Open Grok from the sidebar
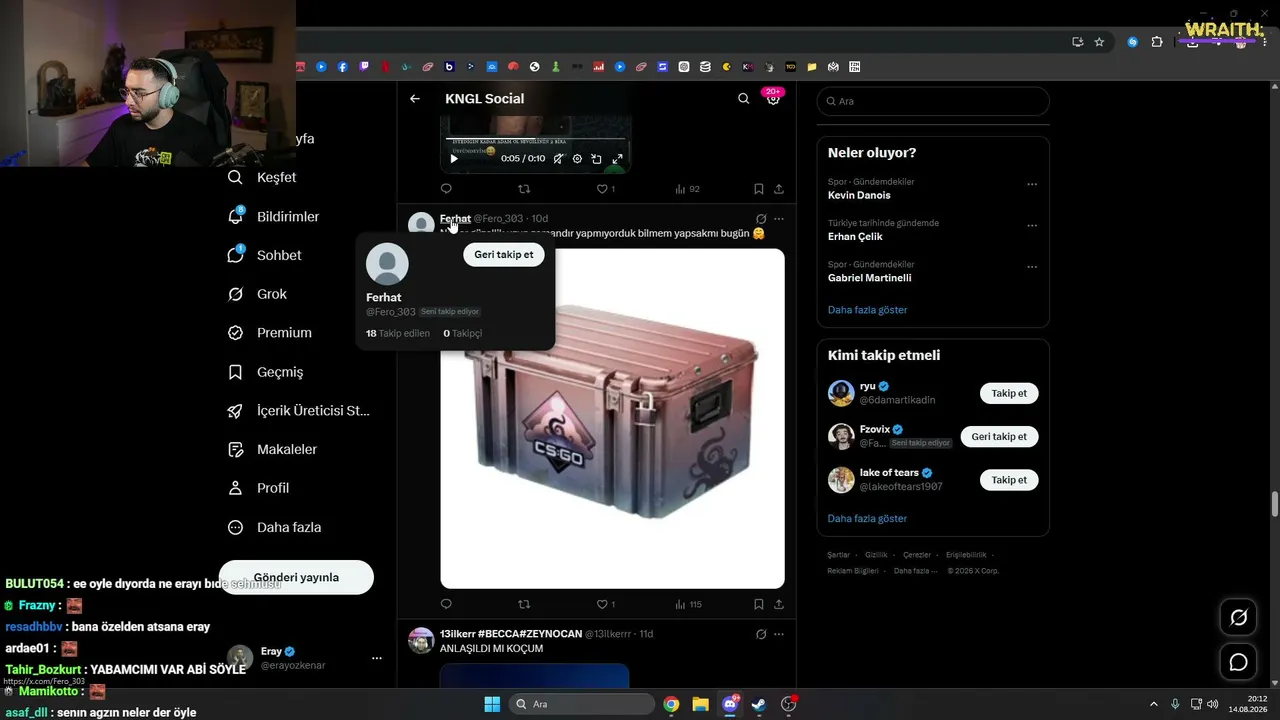The height and width of the screenshot is (720, 1280). click(258, 294)
